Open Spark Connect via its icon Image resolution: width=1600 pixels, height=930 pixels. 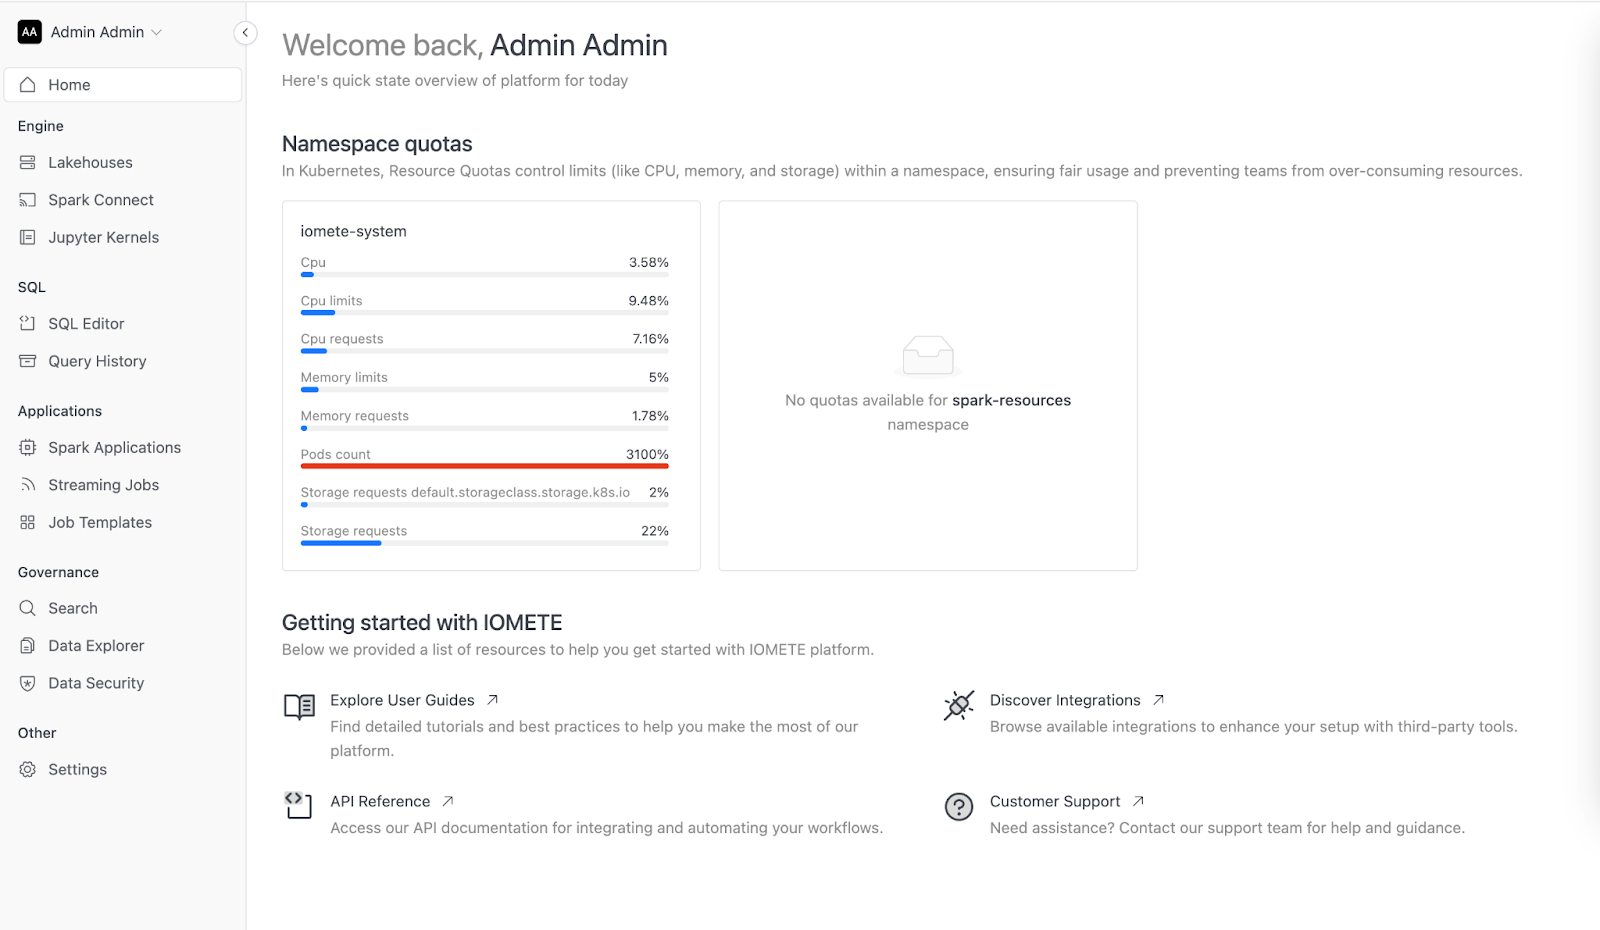[x=28, y=200]
